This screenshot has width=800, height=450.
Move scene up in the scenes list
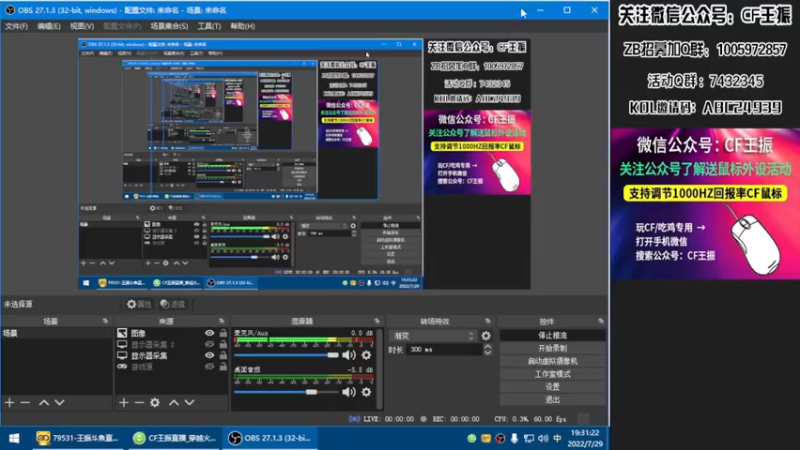[44, 403]
